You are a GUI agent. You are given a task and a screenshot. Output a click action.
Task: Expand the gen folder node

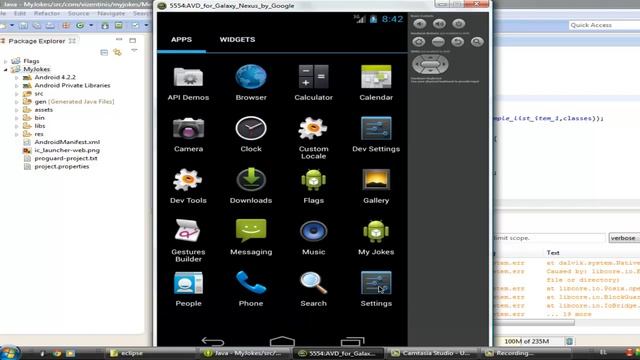[x=17, y=102]
